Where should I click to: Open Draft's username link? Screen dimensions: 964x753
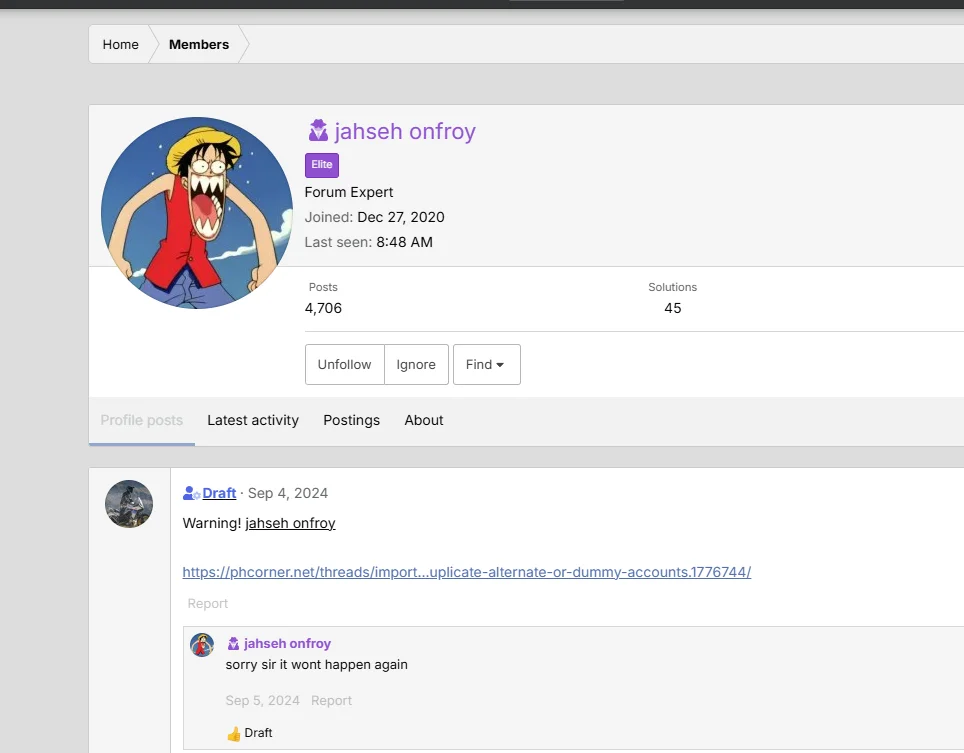click(x=219, y=493)
